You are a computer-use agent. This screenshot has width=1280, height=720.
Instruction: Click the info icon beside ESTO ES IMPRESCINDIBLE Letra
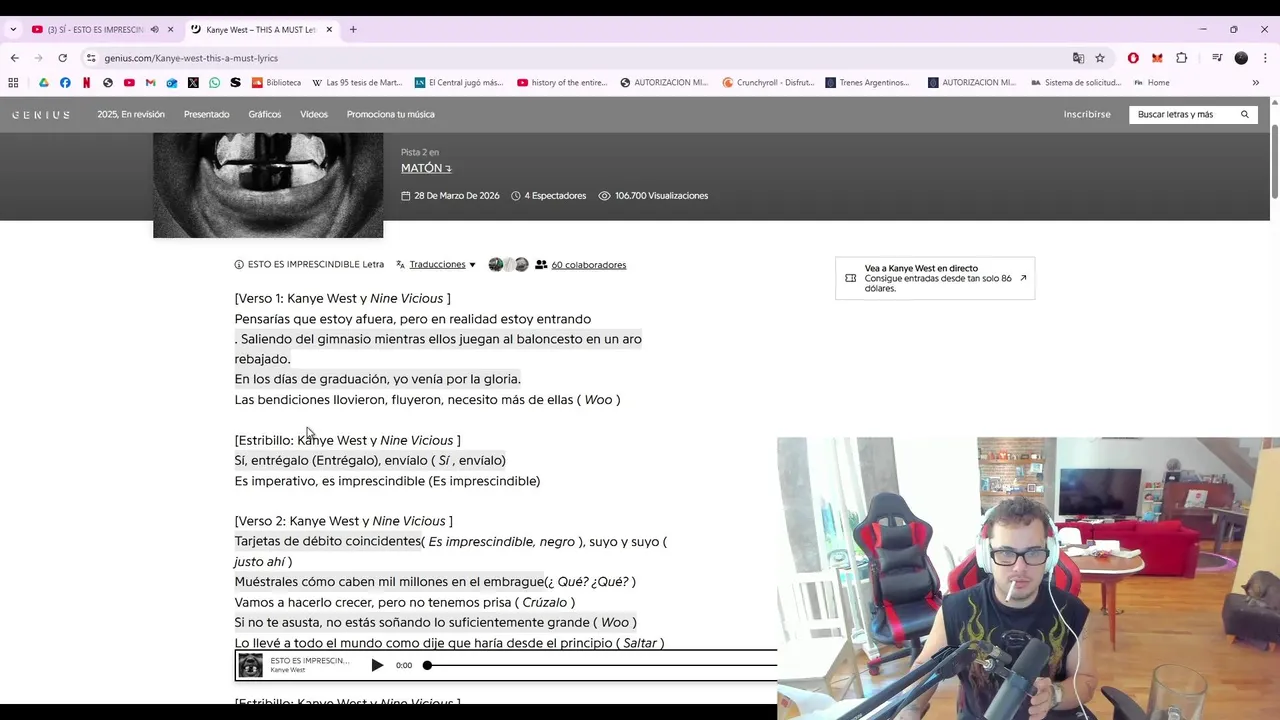[239, 265]
